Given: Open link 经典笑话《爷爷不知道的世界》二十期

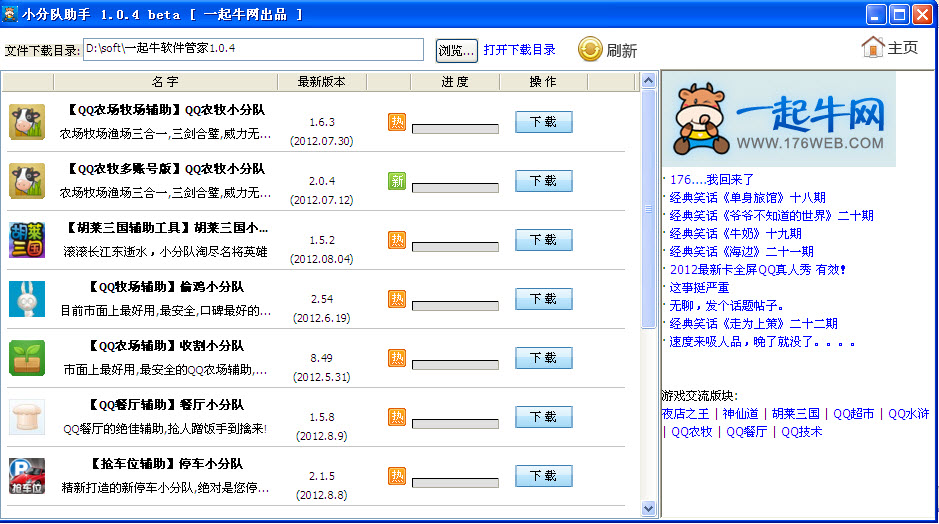Looking at the screenshot, I should [x=771, y=216].
